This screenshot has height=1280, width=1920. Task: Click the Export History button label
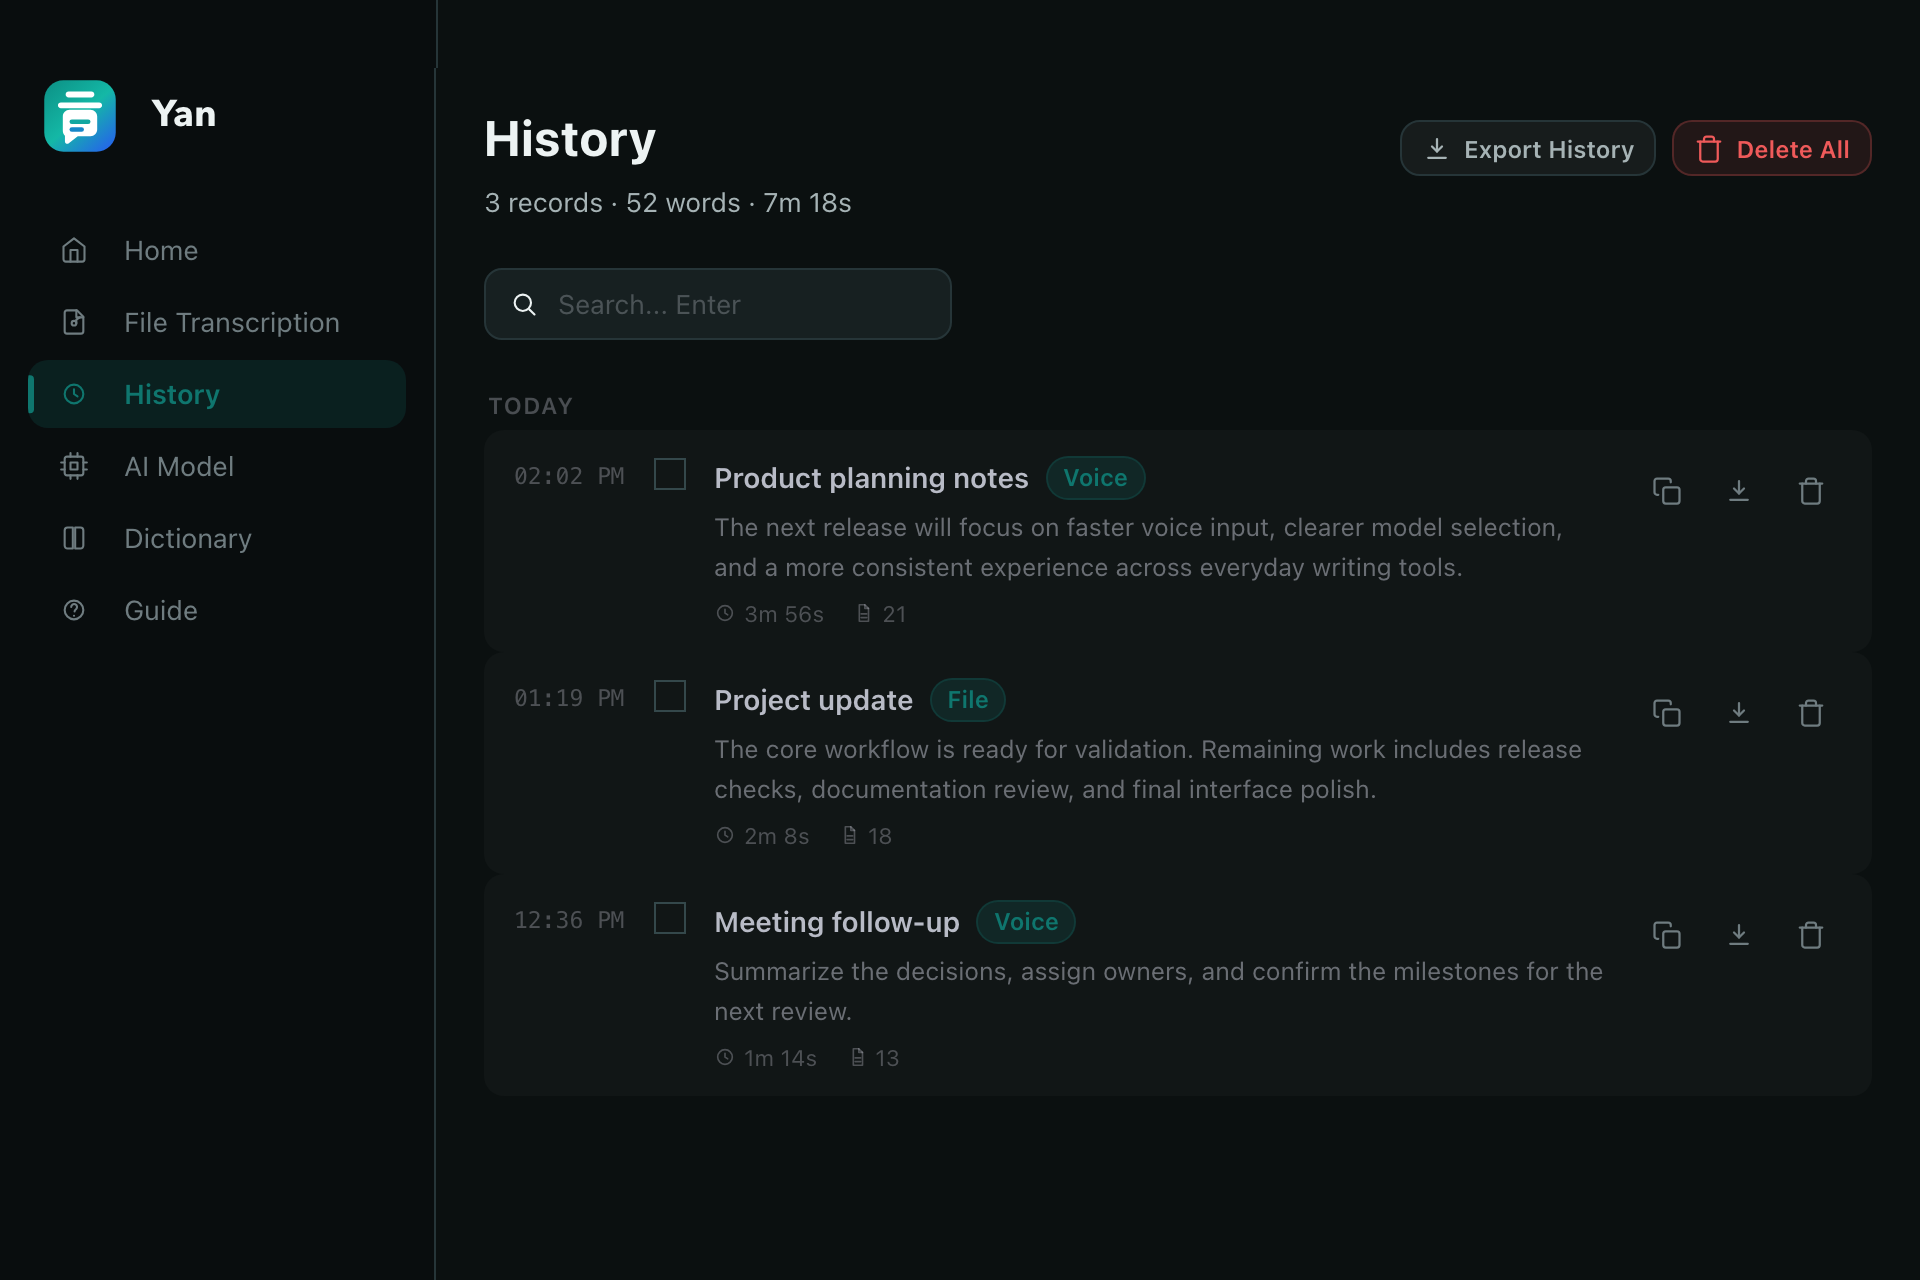pos(1548,150)
